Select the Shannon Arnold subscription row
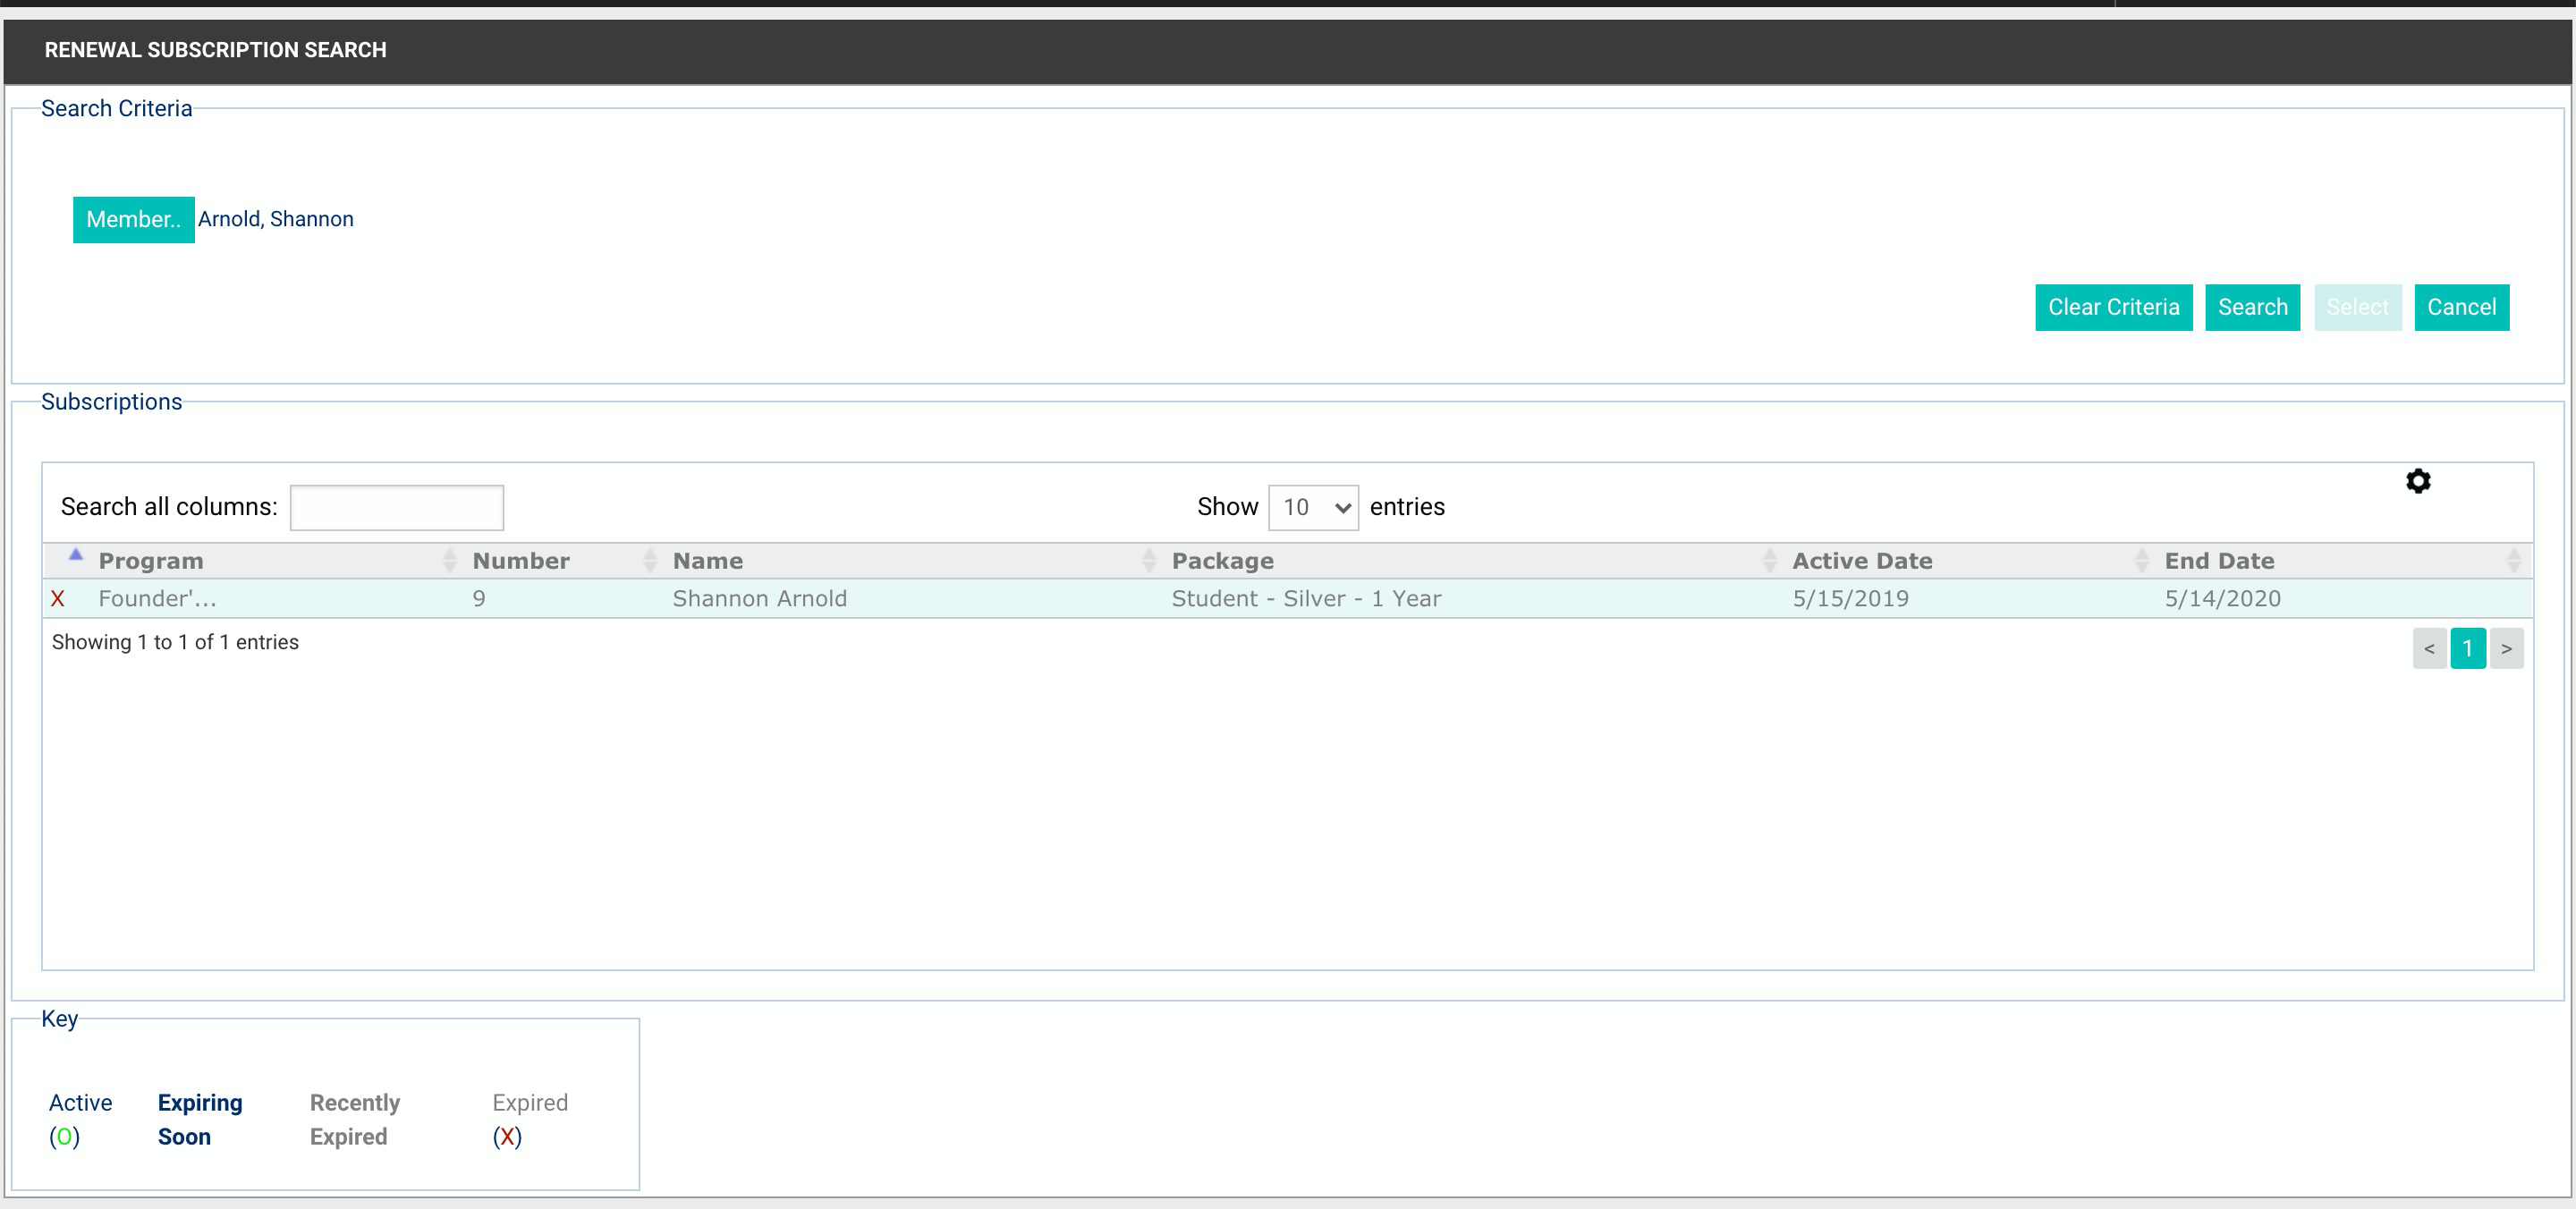The width and height of the screenshot is (2576, 1209). coord(1287,599)
